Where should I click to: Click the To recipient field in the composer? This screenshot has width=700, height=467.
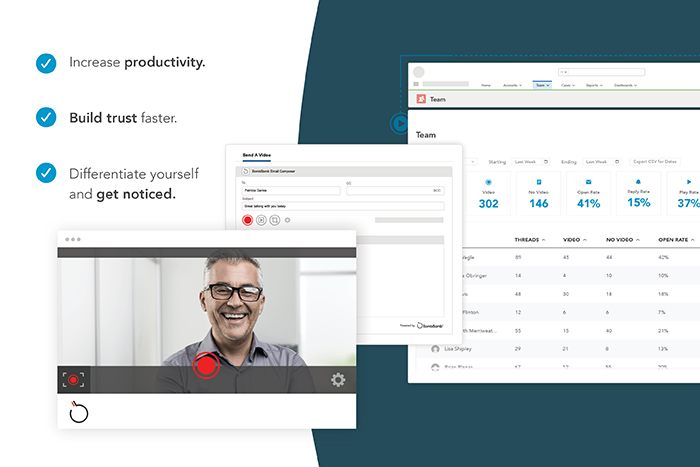[x=291, y=191]
